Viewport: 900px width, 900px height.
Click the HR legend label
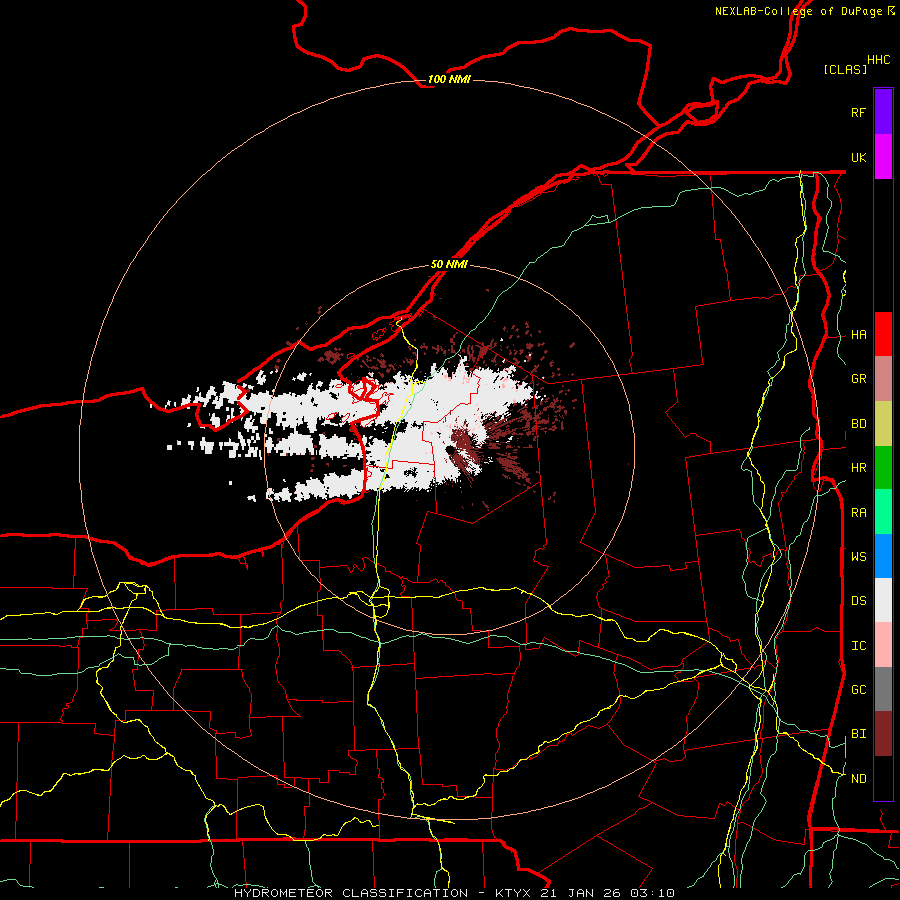859,468
